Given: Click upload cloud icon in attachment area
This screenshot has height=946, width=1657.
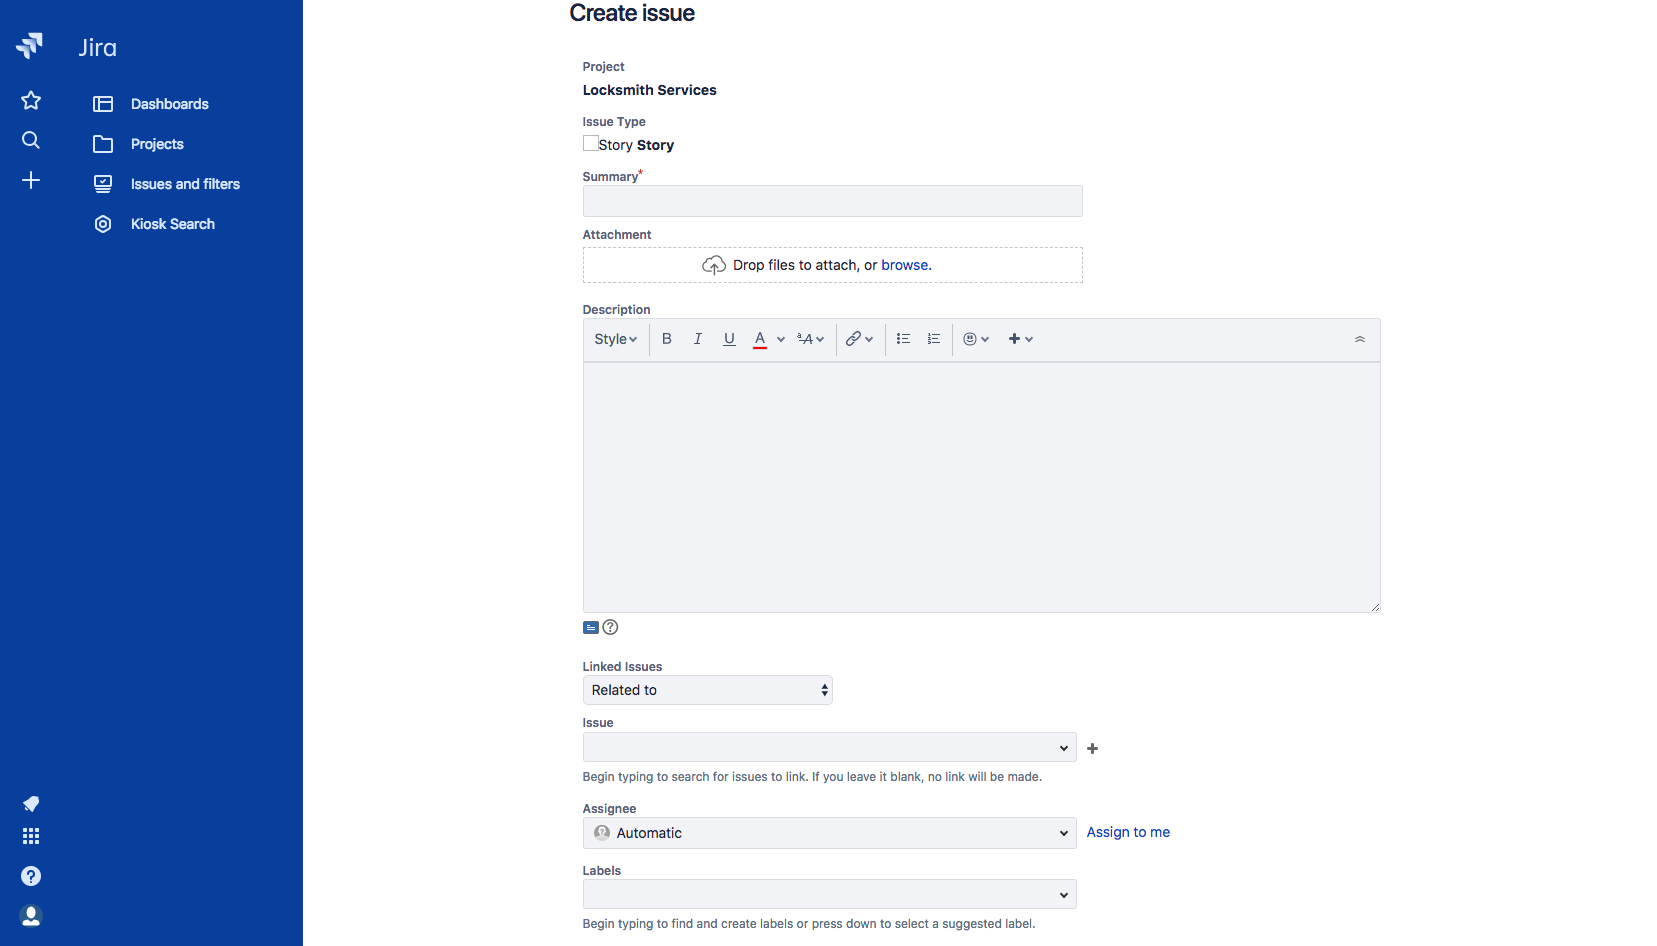Looking at the screenshot, I should [x=714, y=265].
